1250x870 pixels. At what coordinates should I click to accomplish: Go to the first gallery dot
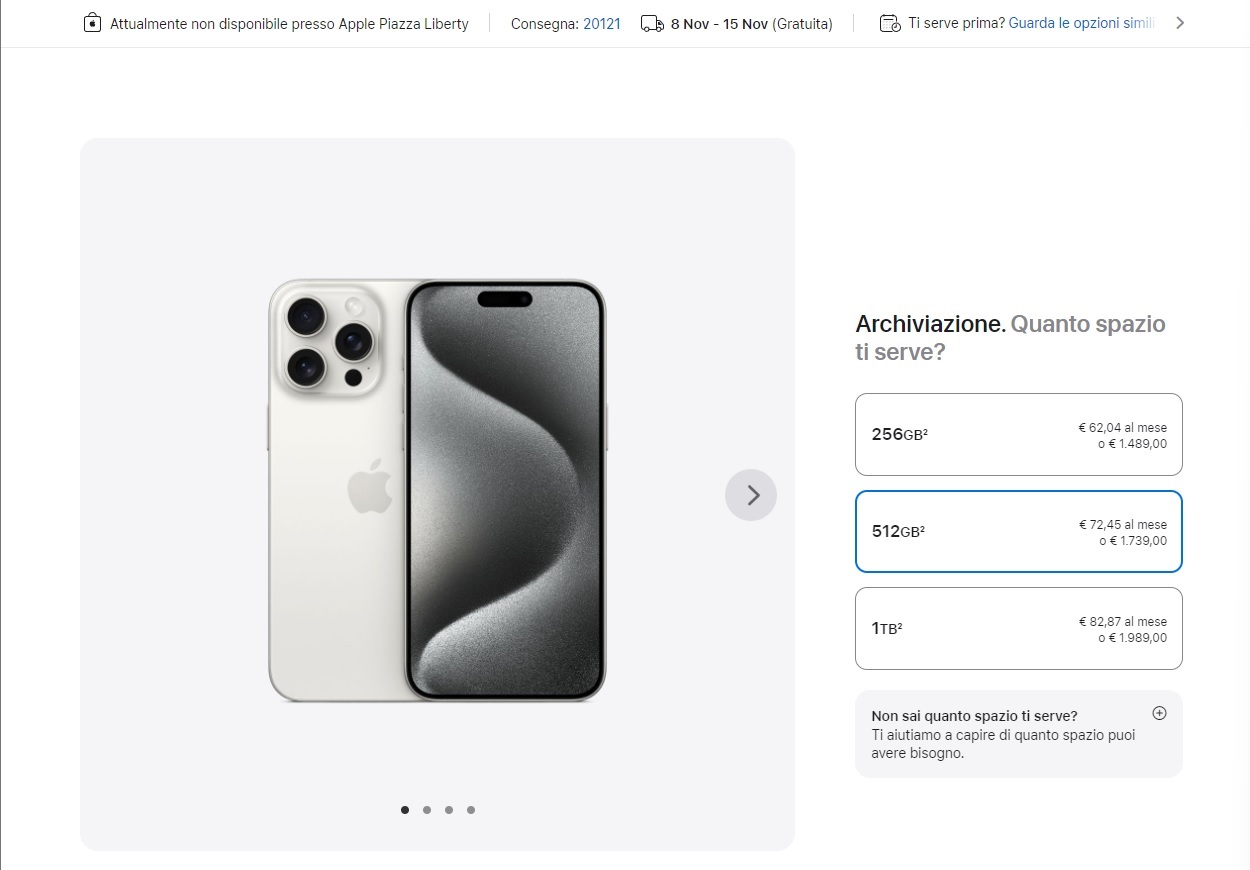tap(405, 810)
